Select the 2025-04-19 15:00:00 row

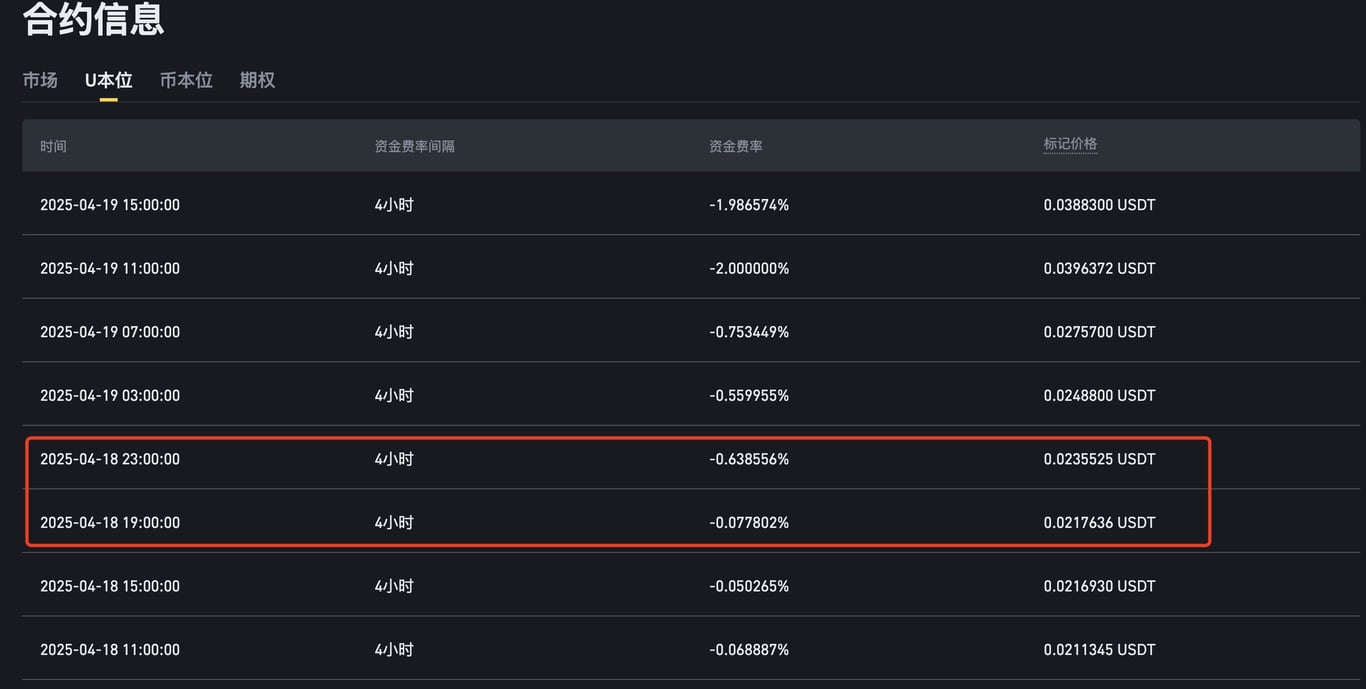click(691, 204)
